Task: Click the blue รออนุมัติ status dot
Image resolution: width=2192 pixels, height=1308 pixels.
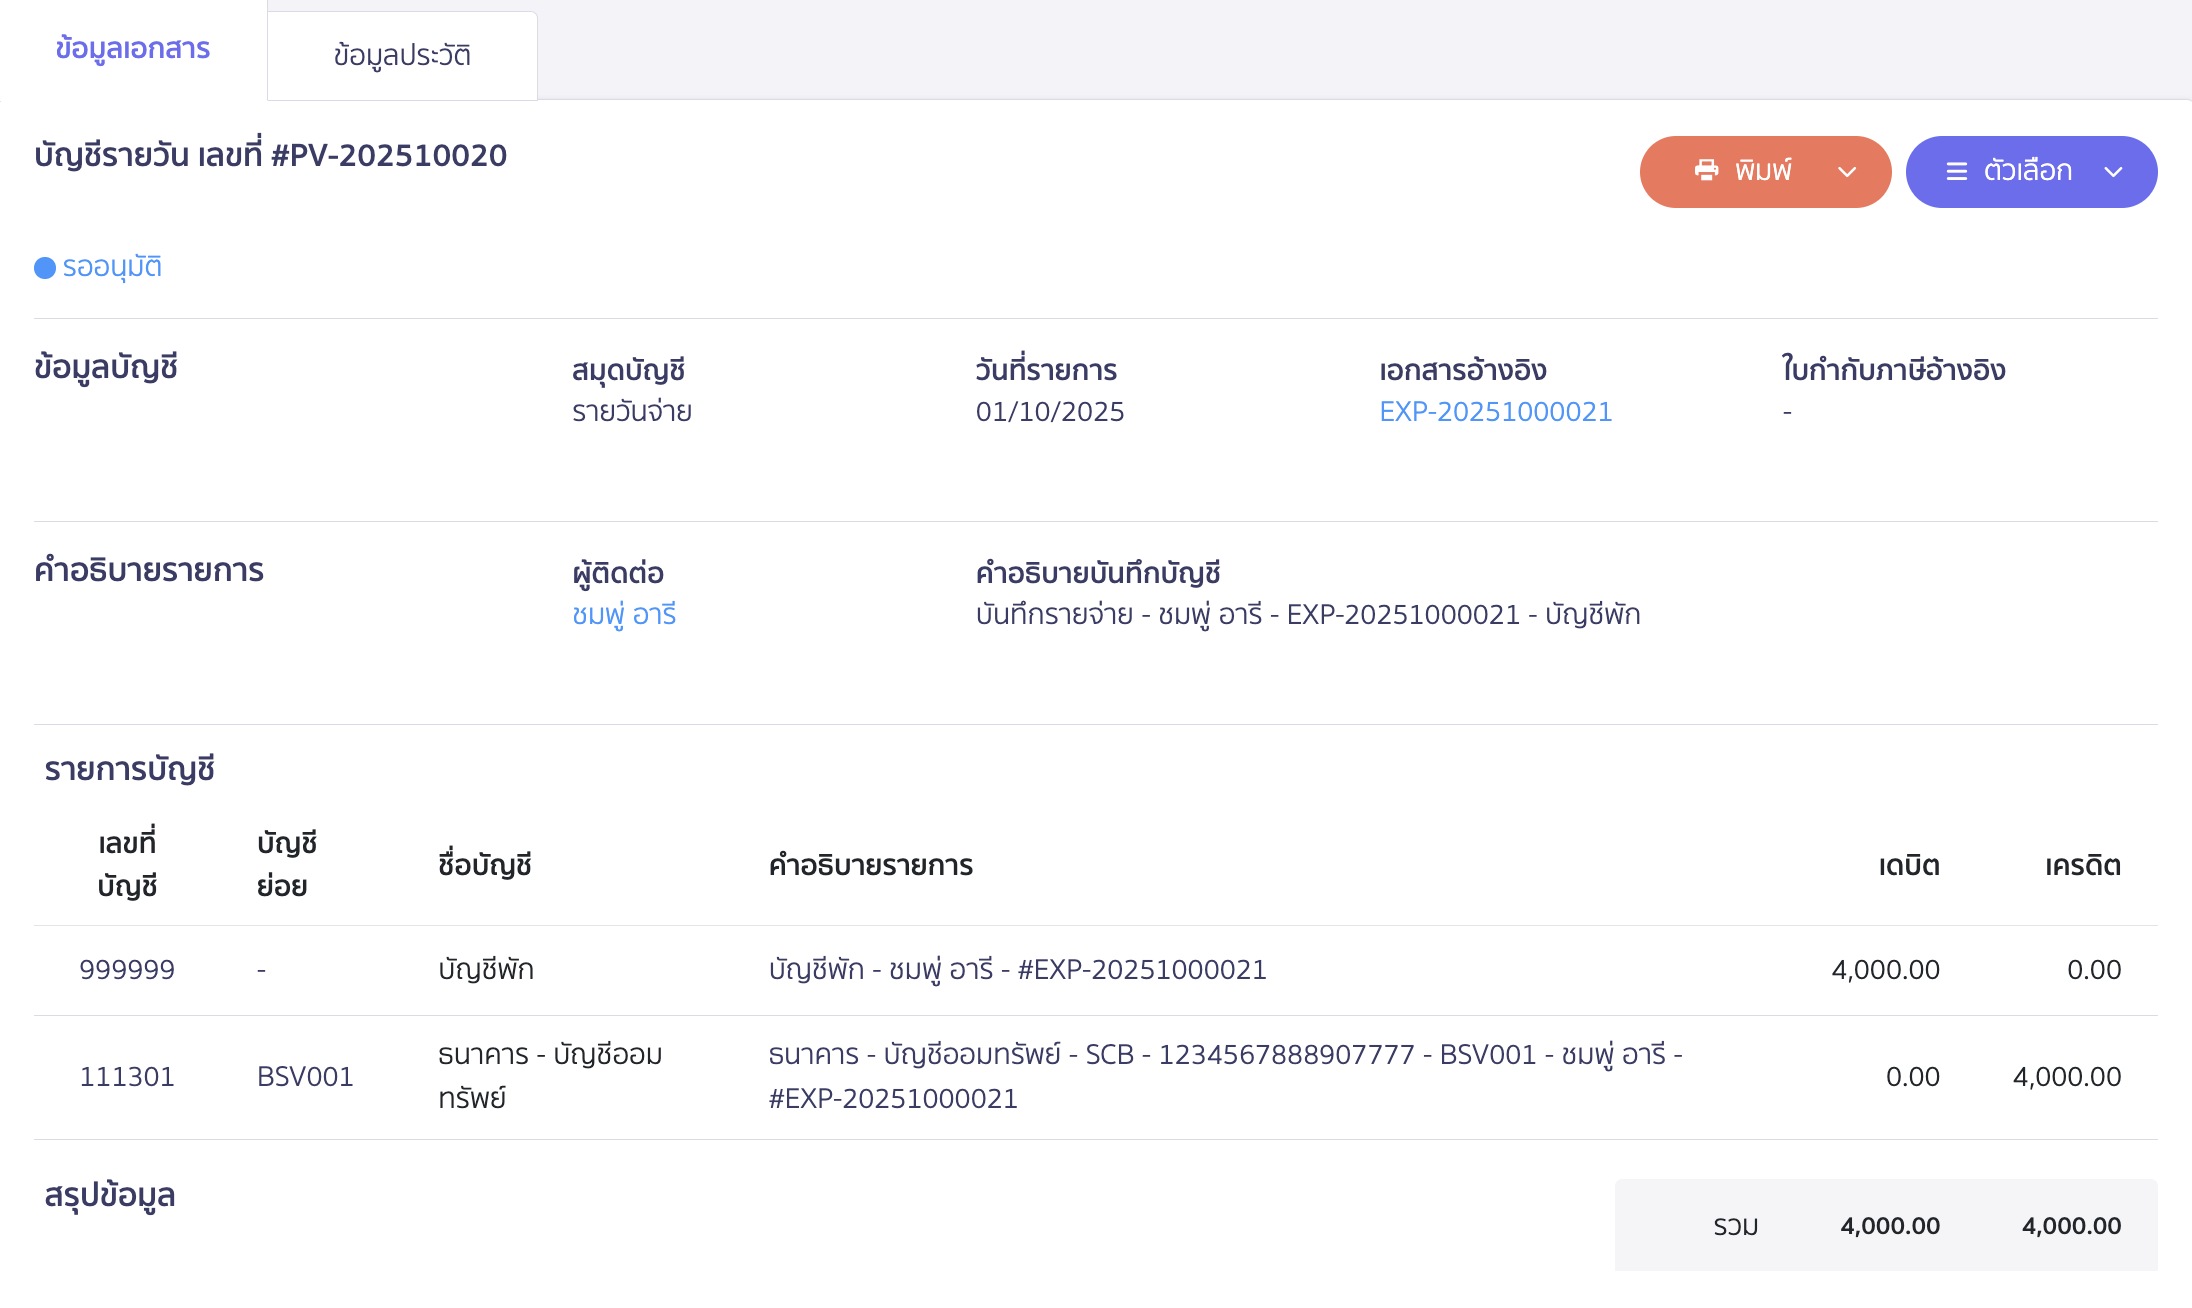Action: point(45,268)
